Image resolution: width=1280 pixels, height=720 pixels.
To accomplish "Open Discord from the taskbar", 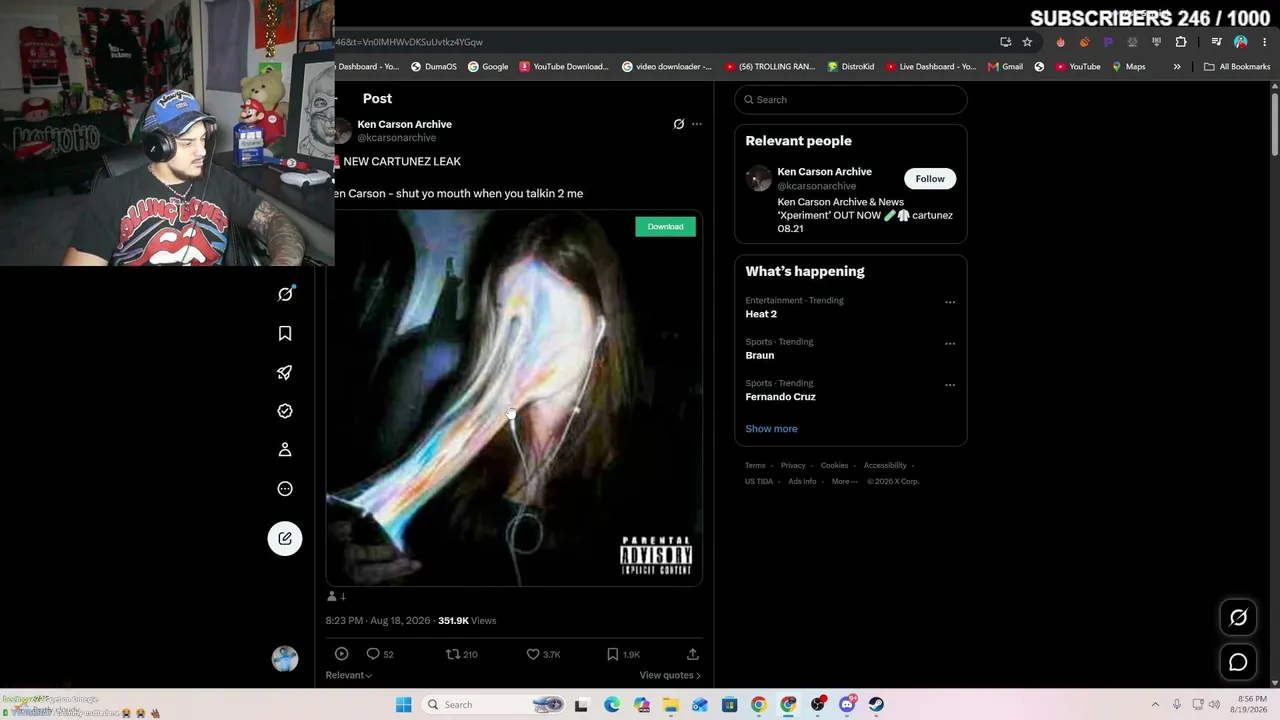I will (x=847, y=705).
